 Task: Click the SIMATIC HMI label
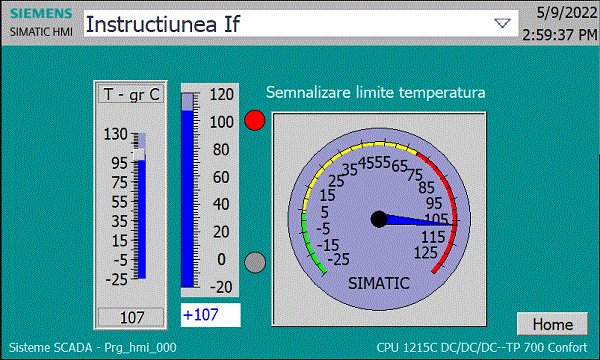coord(41,32)
